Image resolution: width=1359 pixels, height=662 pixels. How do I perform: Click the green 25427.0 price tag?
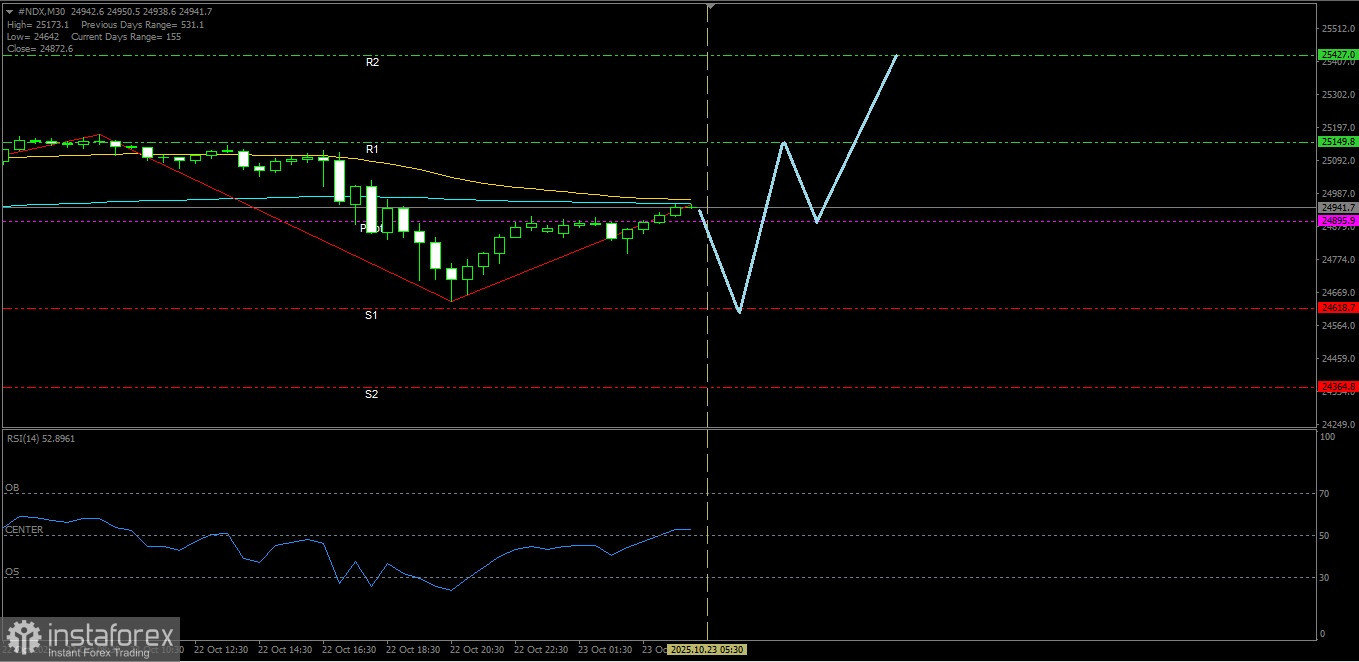click(1338, 55)
